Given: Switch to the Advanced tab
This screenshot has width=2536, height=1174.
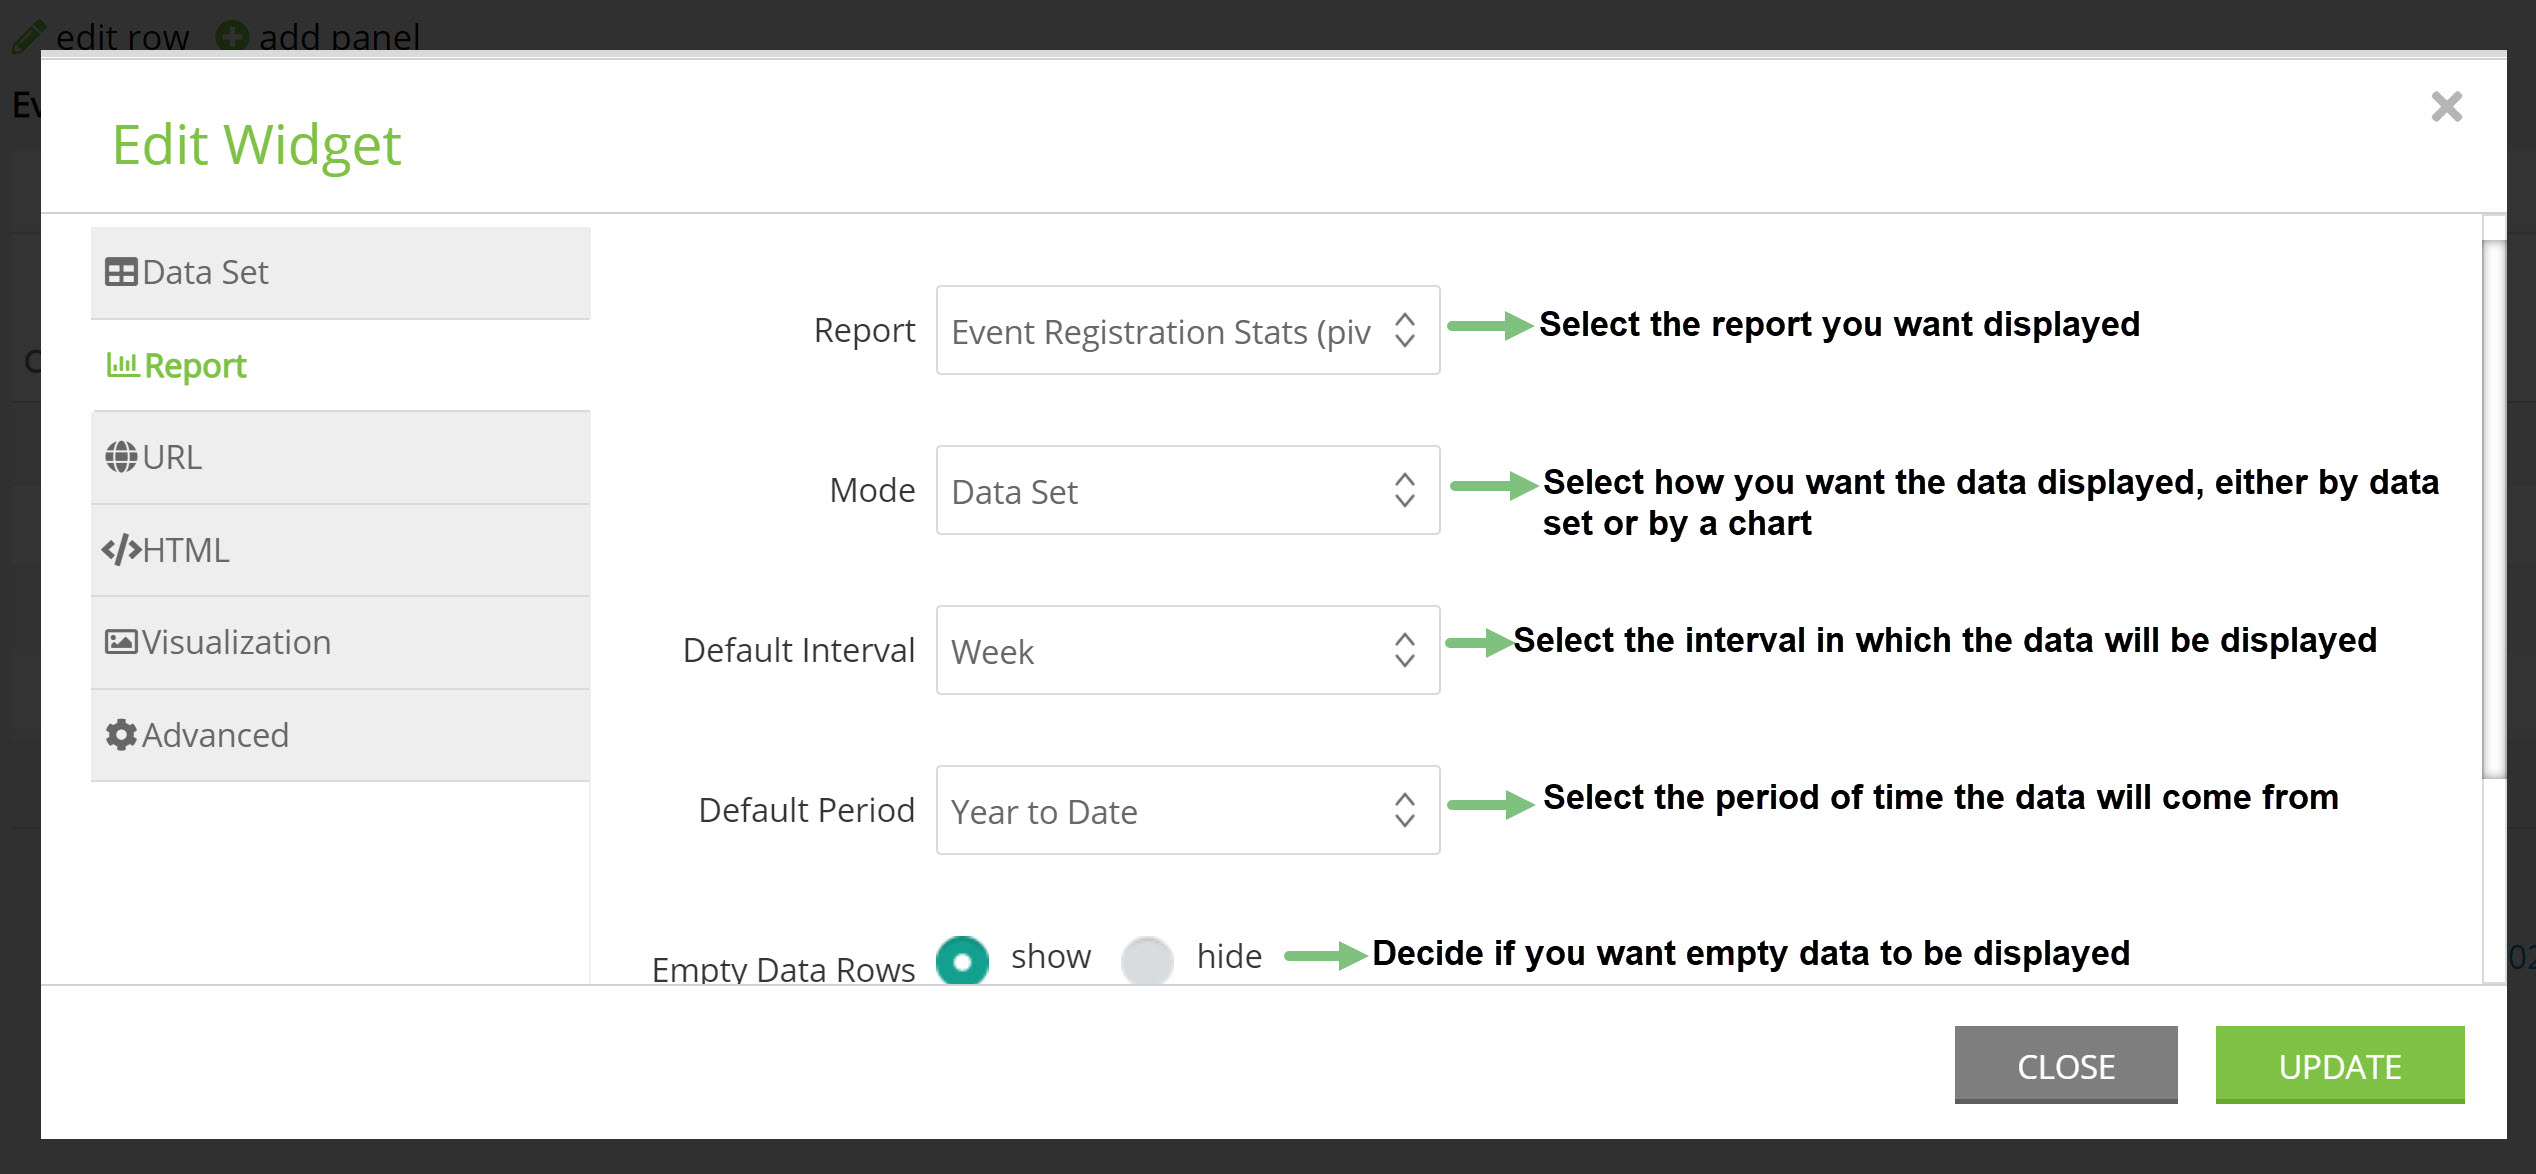Looking at the screenshot, I should click(x=340, y=736).
